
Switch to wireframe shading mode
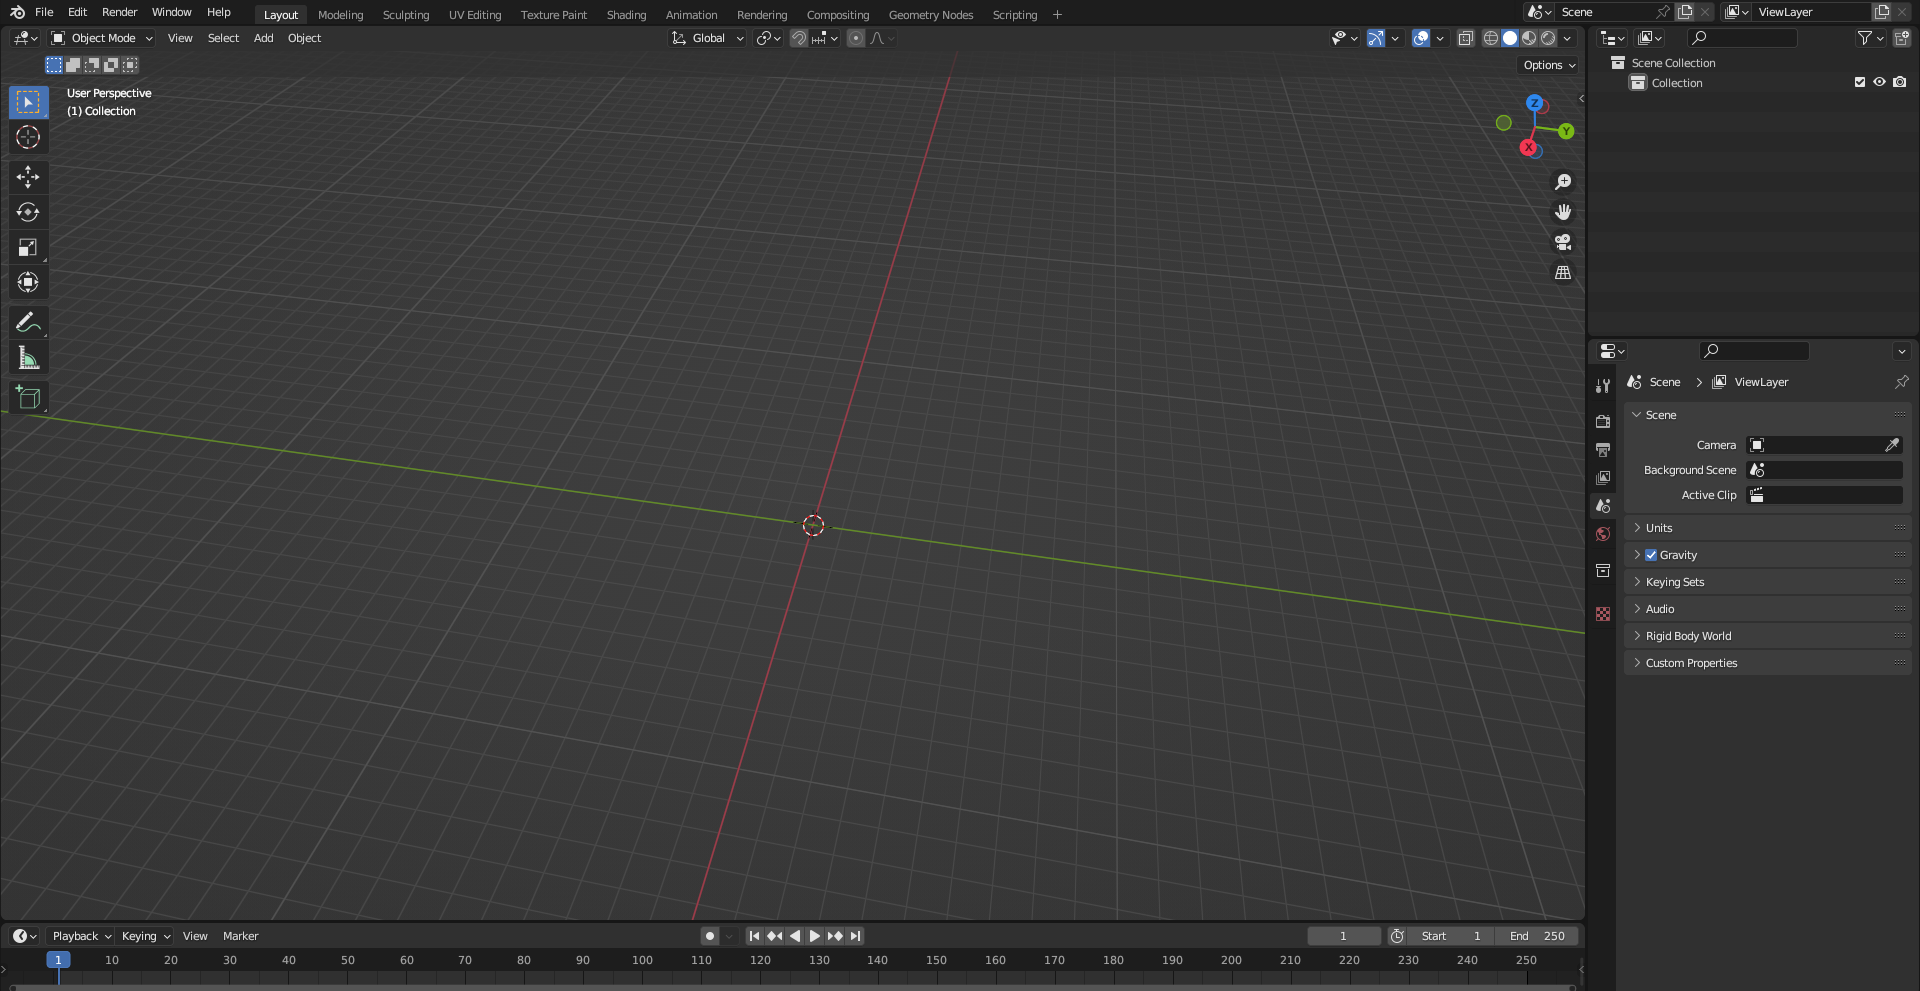tap(1491, 38)
